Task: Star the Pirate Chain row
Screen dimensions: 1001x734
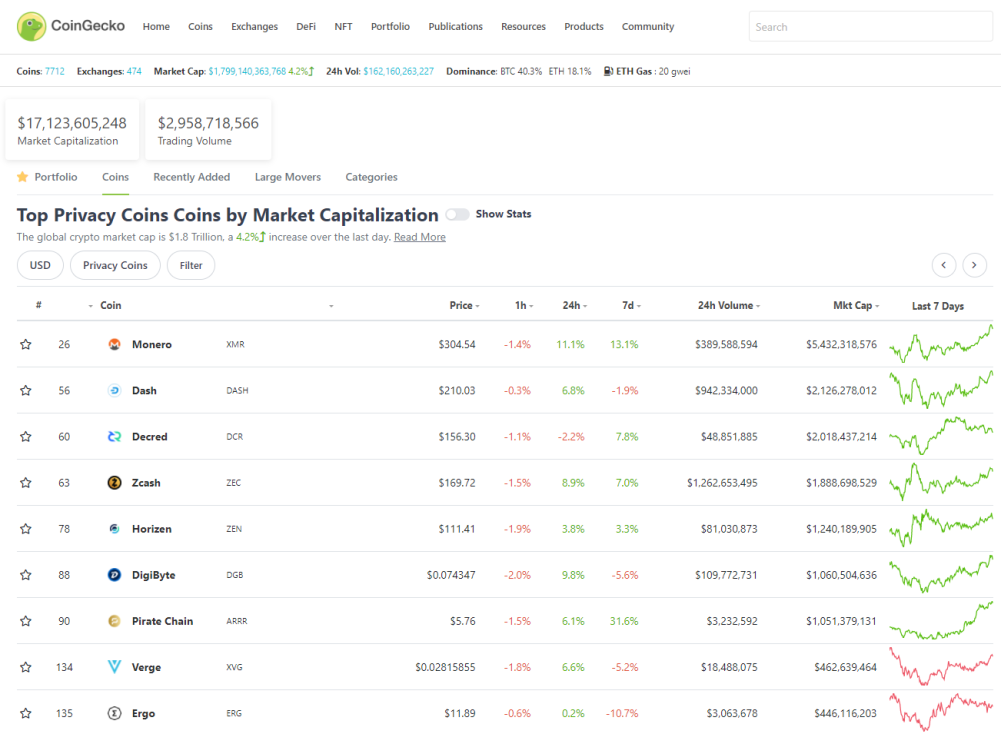Action: pos(26,621)
